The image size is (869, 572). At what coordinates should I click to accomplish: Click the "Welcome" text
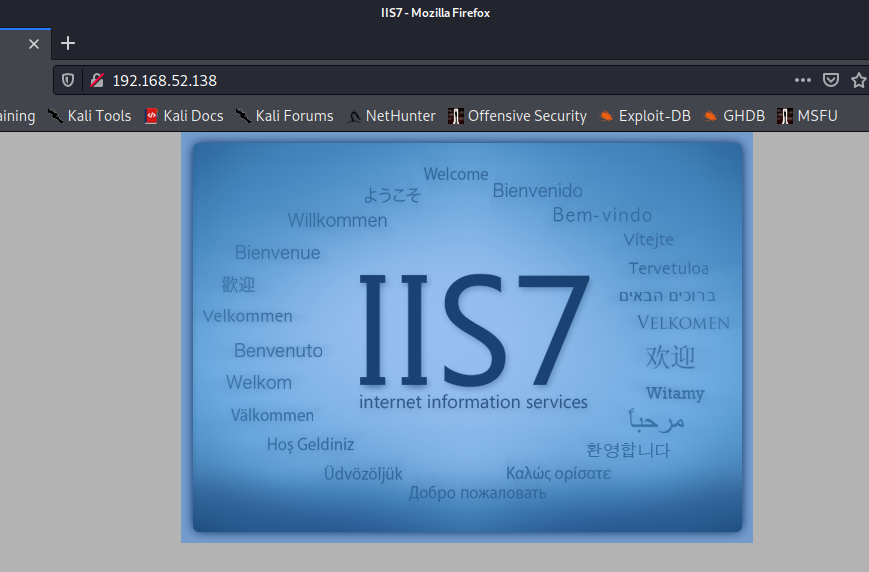pos(456,174)
